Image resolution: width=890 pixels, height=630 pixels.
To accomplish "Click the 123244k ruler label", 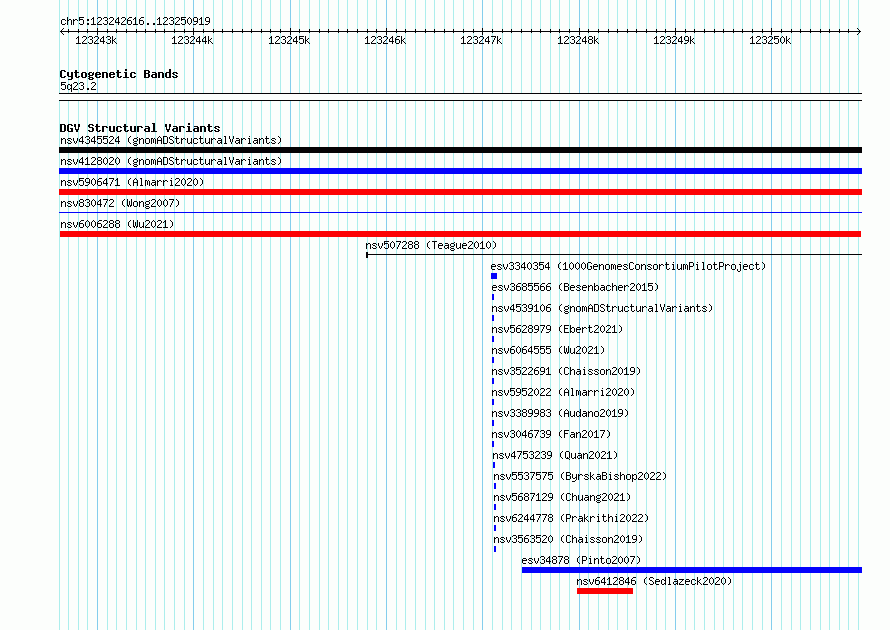I will click(192, 40).
